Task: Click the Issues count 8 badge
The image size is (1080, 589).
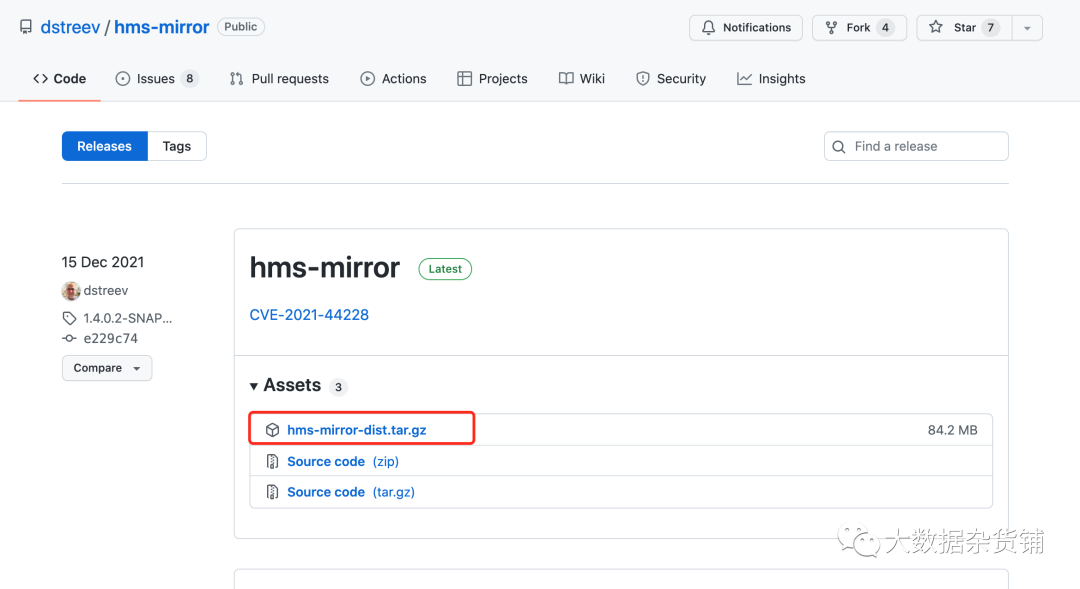Action: tap(189, 79)
